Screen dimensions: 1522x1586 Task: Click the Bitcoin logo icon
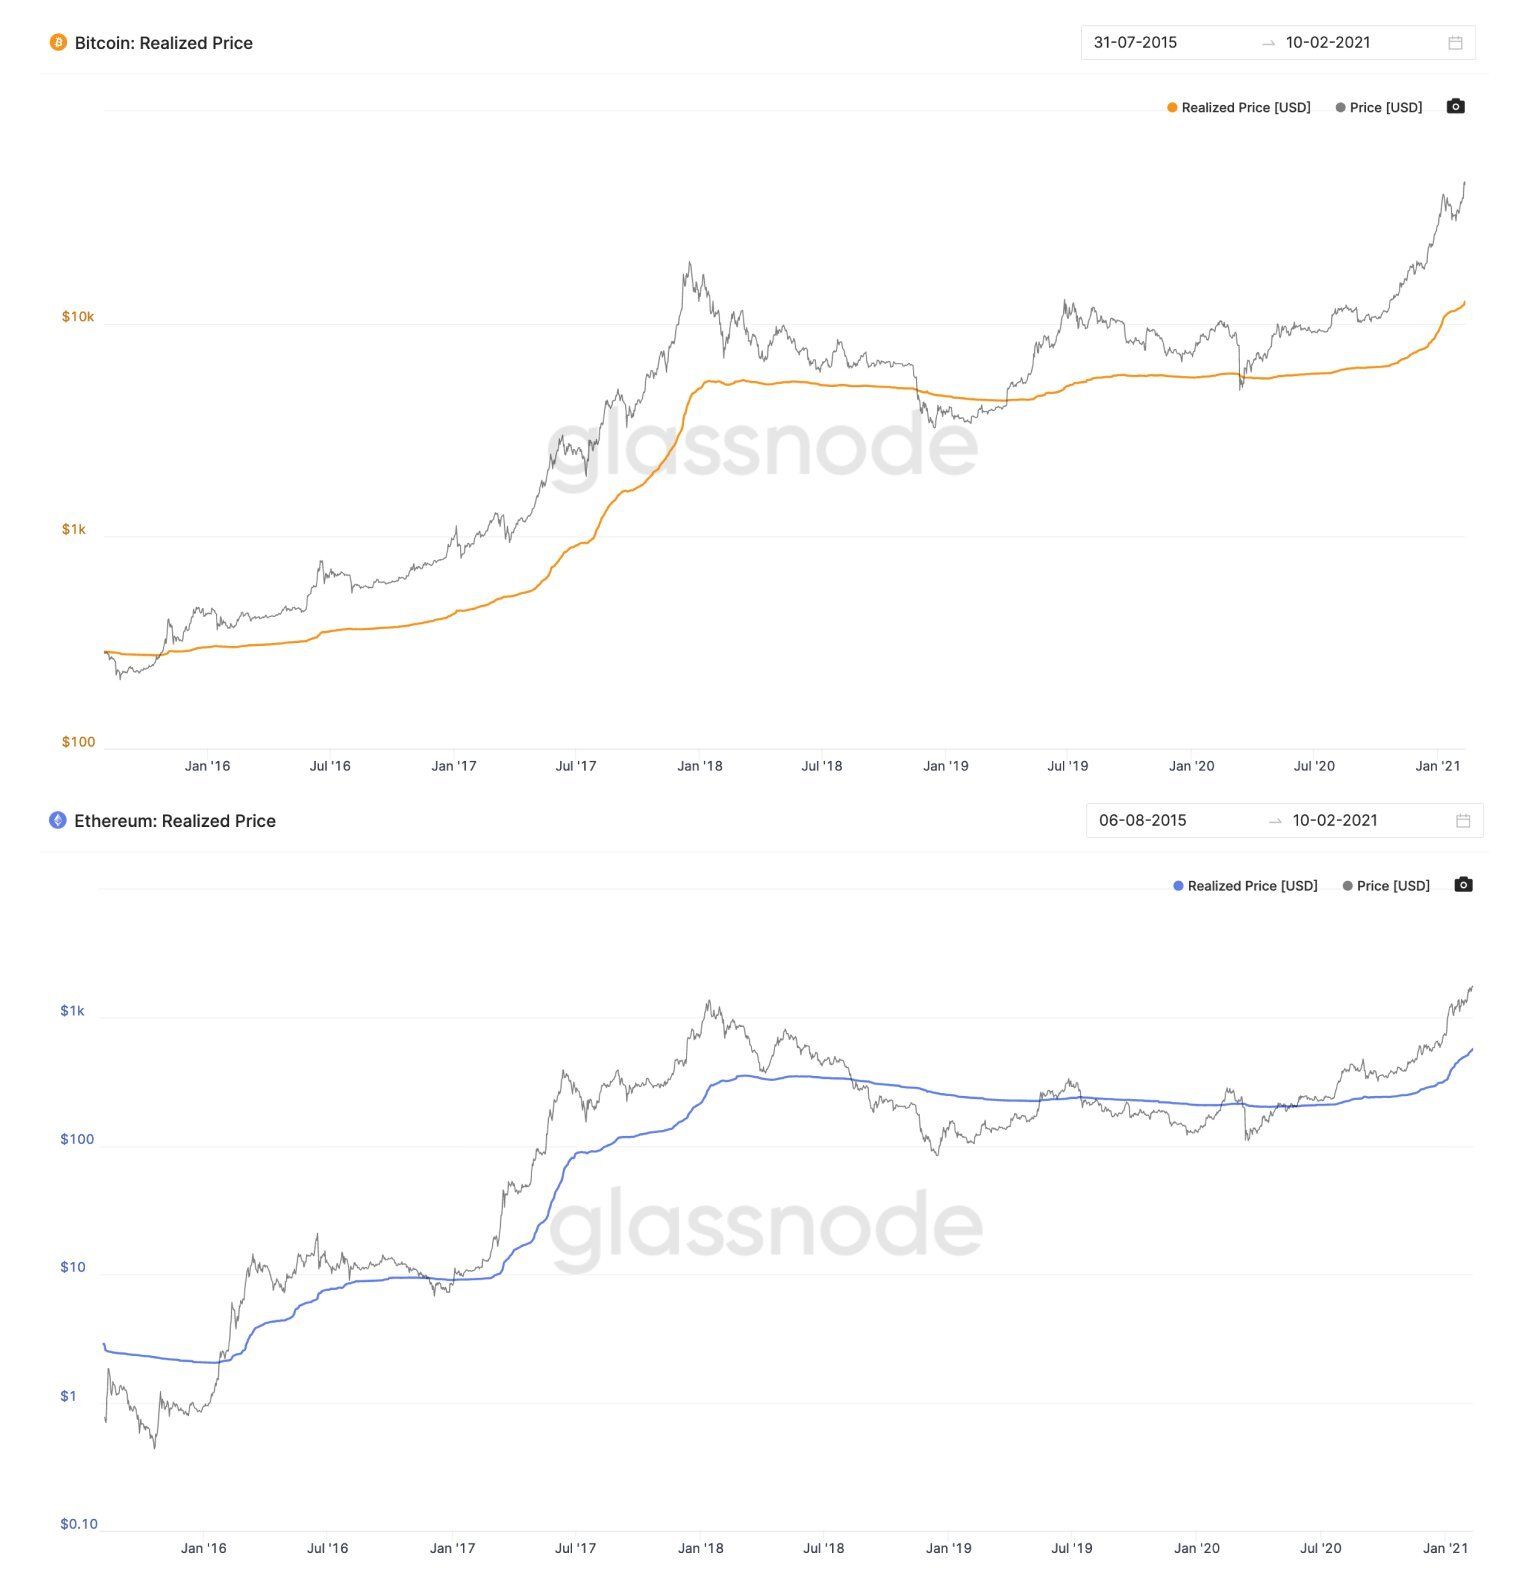click(60, 43)
